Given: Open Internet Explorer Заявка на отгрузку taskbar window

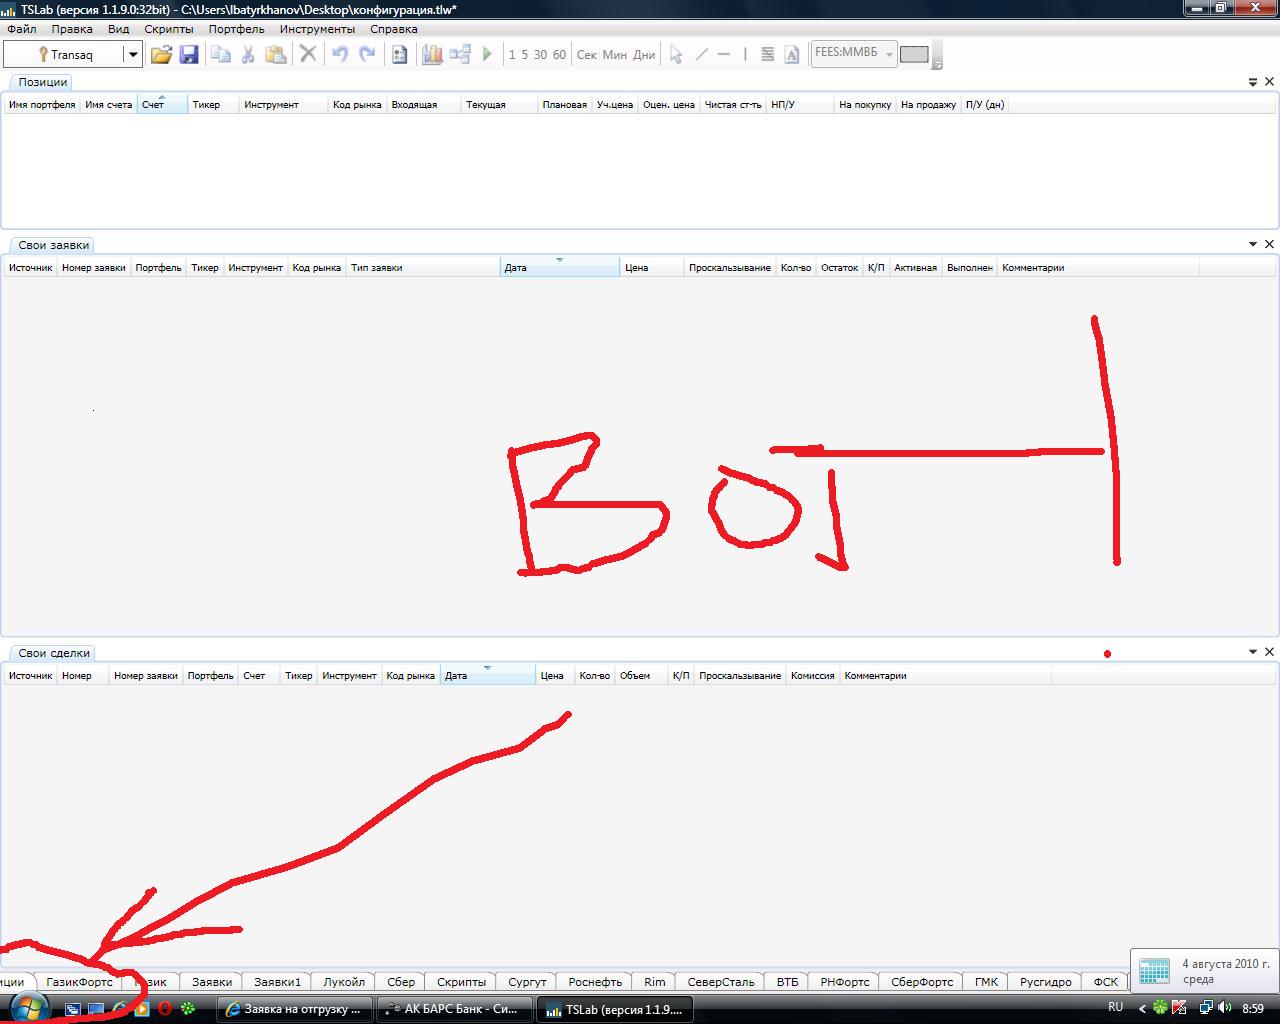Looking at the screenshot, I should (x=294, y=1009).
